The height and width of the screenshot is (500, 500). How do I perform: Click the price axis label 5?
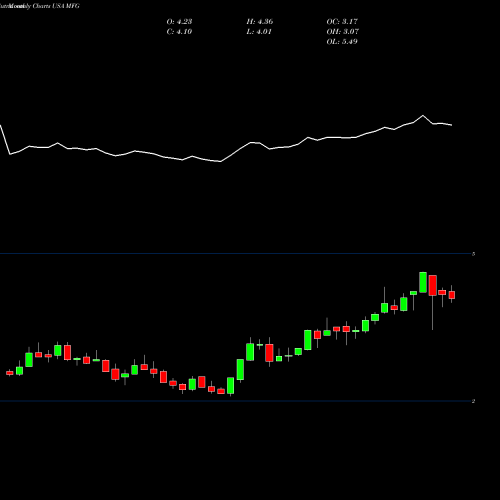[x=473, y=254]
